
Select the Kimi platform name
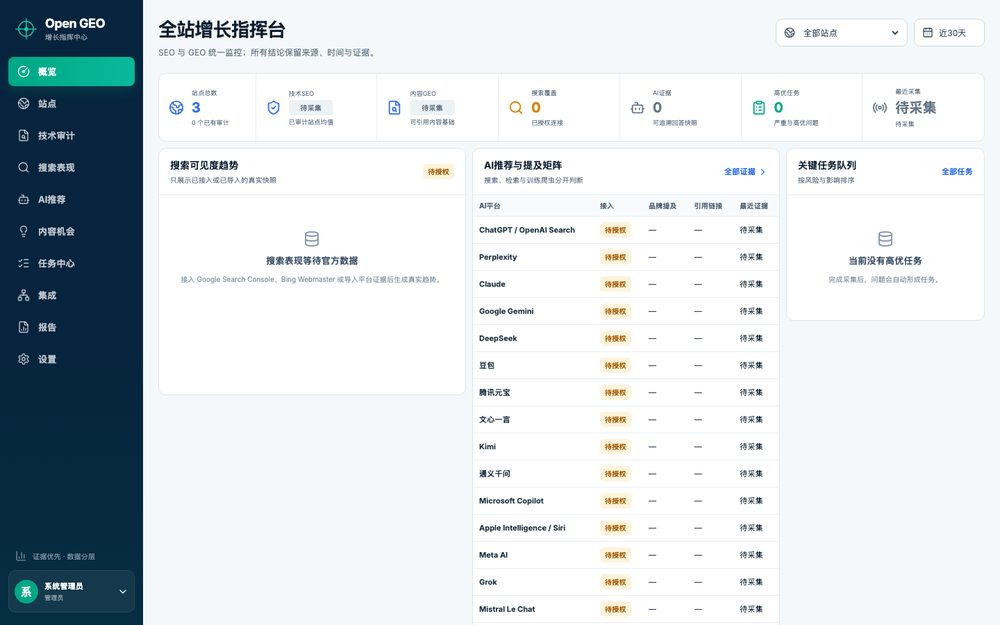point(487,446)
